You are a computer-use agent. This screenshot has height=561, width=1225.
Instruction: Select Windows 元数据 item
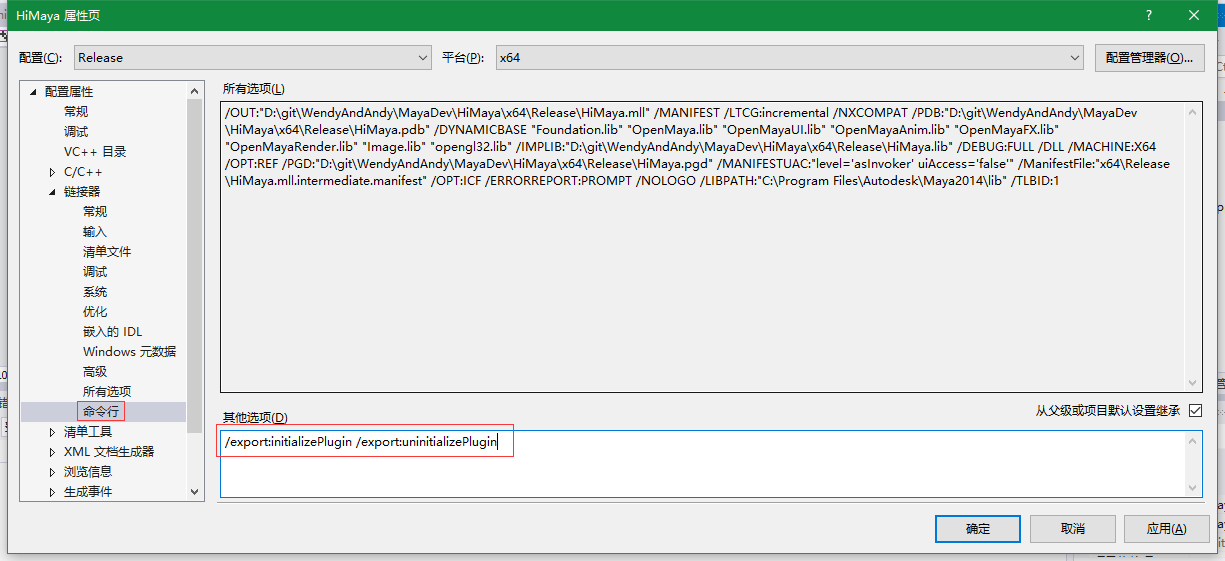[130, 352]
